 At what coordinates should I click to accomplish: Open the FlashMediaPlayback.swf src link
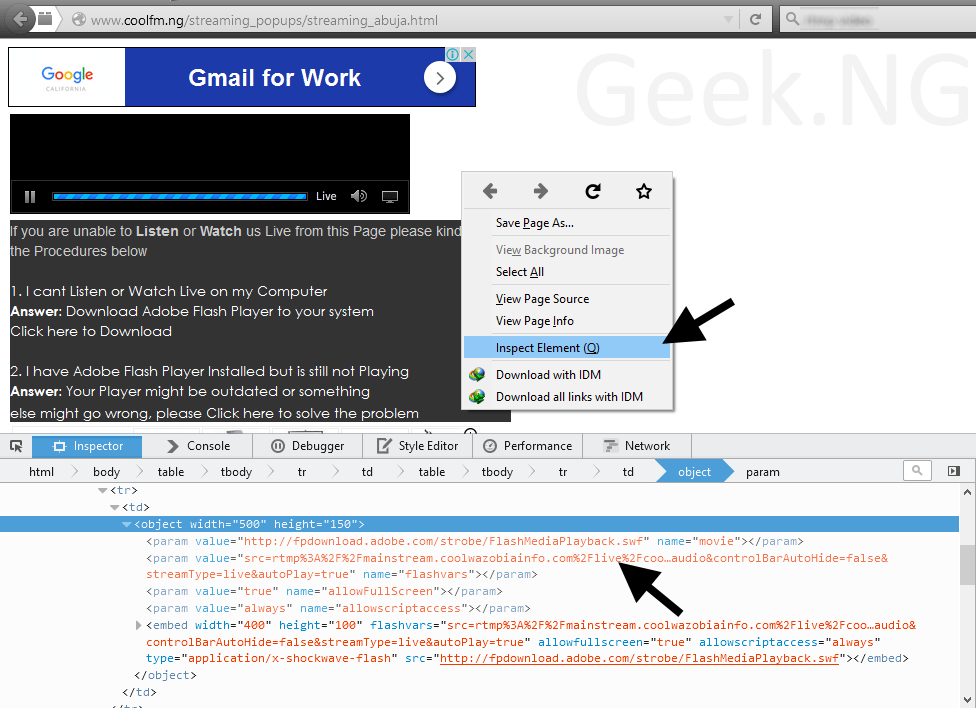point(639,659)
